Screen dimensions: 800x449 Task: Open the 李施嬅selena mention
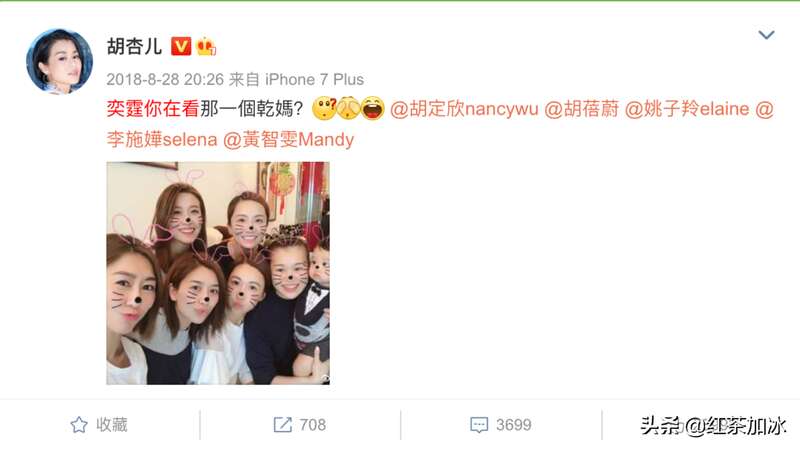[162, 139]
